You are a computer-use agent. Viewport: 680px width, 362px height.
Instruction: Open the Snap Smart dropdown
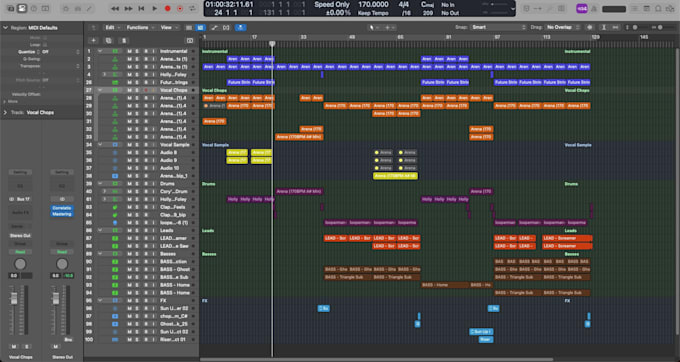499,27
